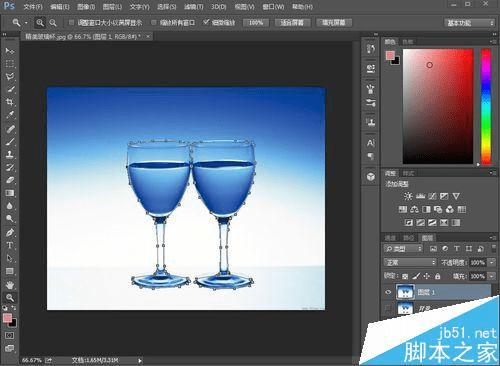Select the Gradient tool
The image size is (500, 366).
10,193
